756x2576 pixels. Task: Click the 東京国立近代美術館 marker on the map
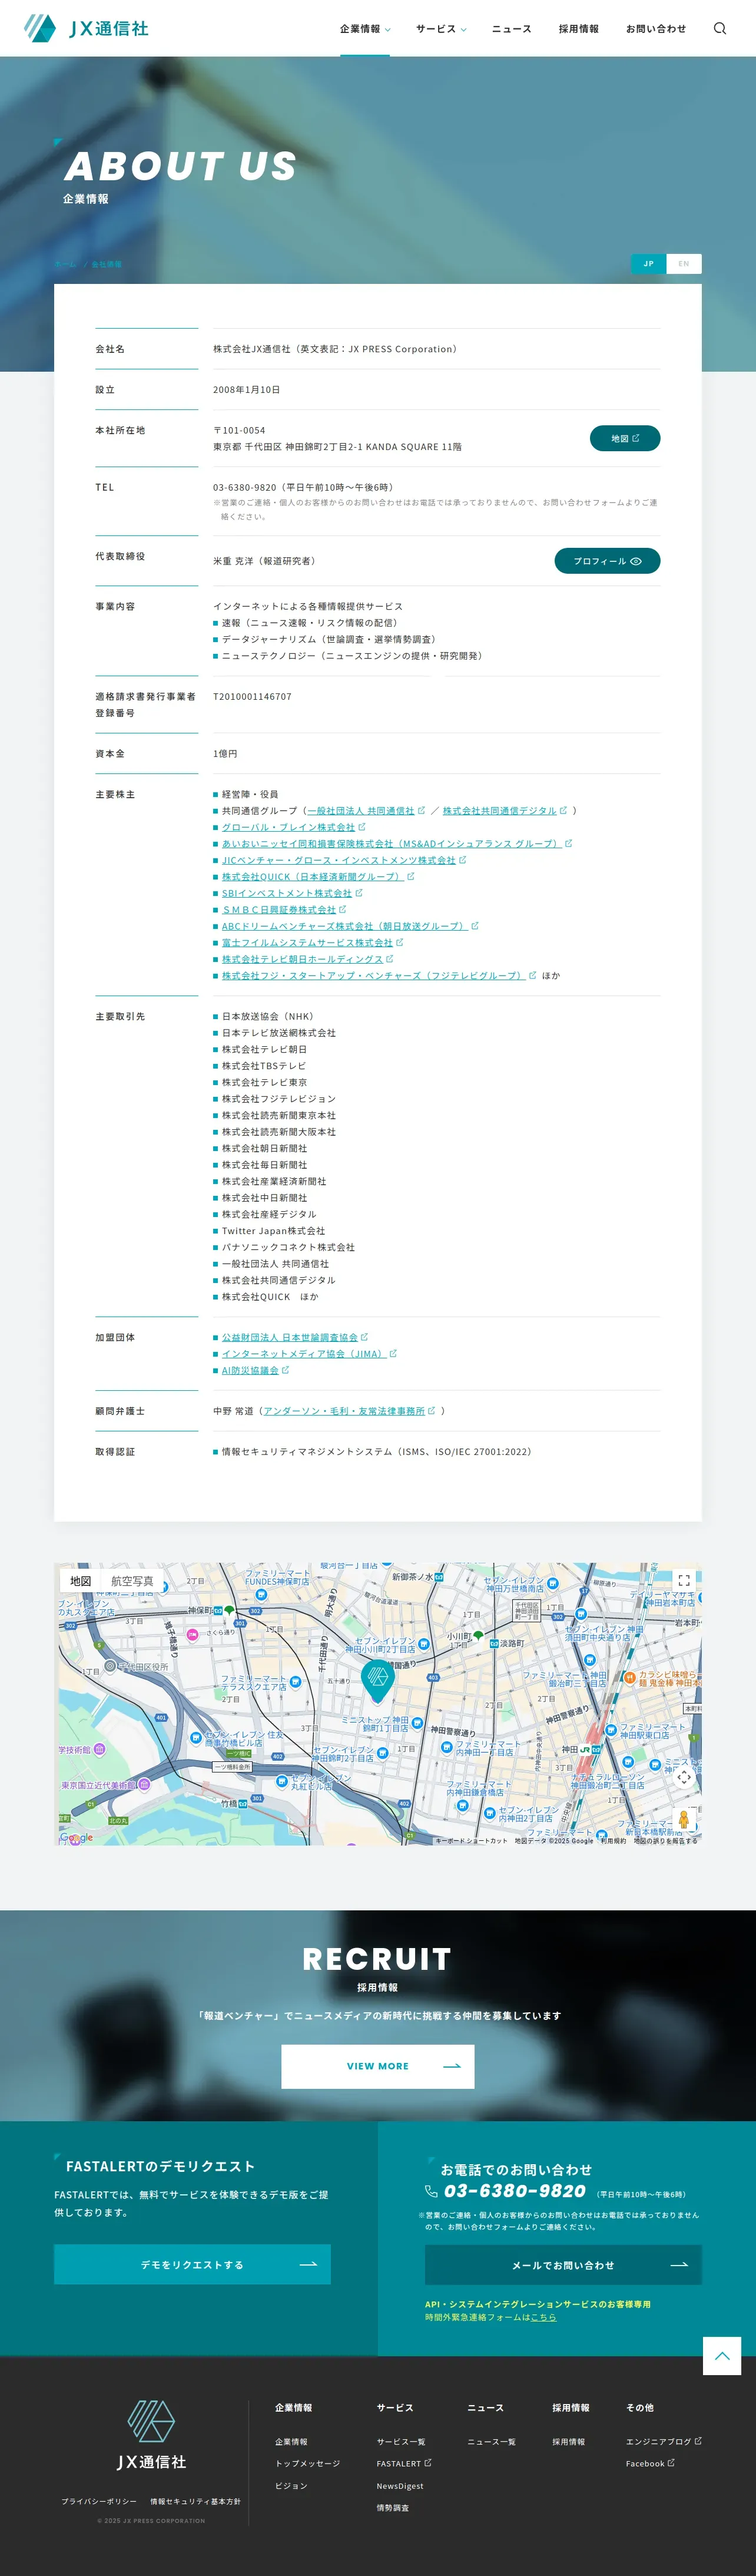point(145,1784)
